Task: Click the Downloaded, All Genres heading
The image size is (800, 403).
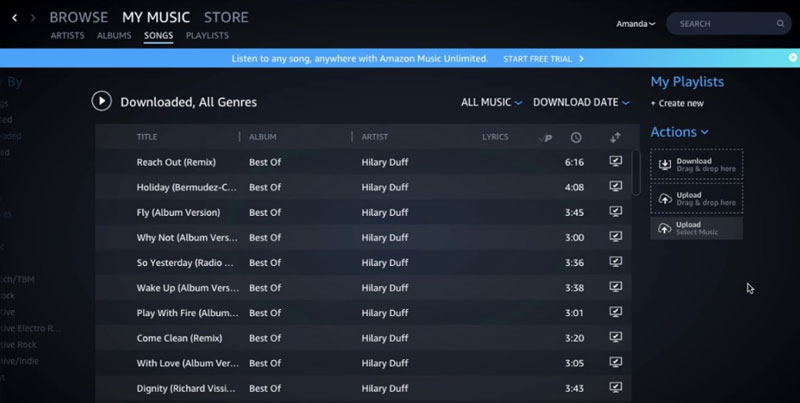Action: [x=188, y=102]
